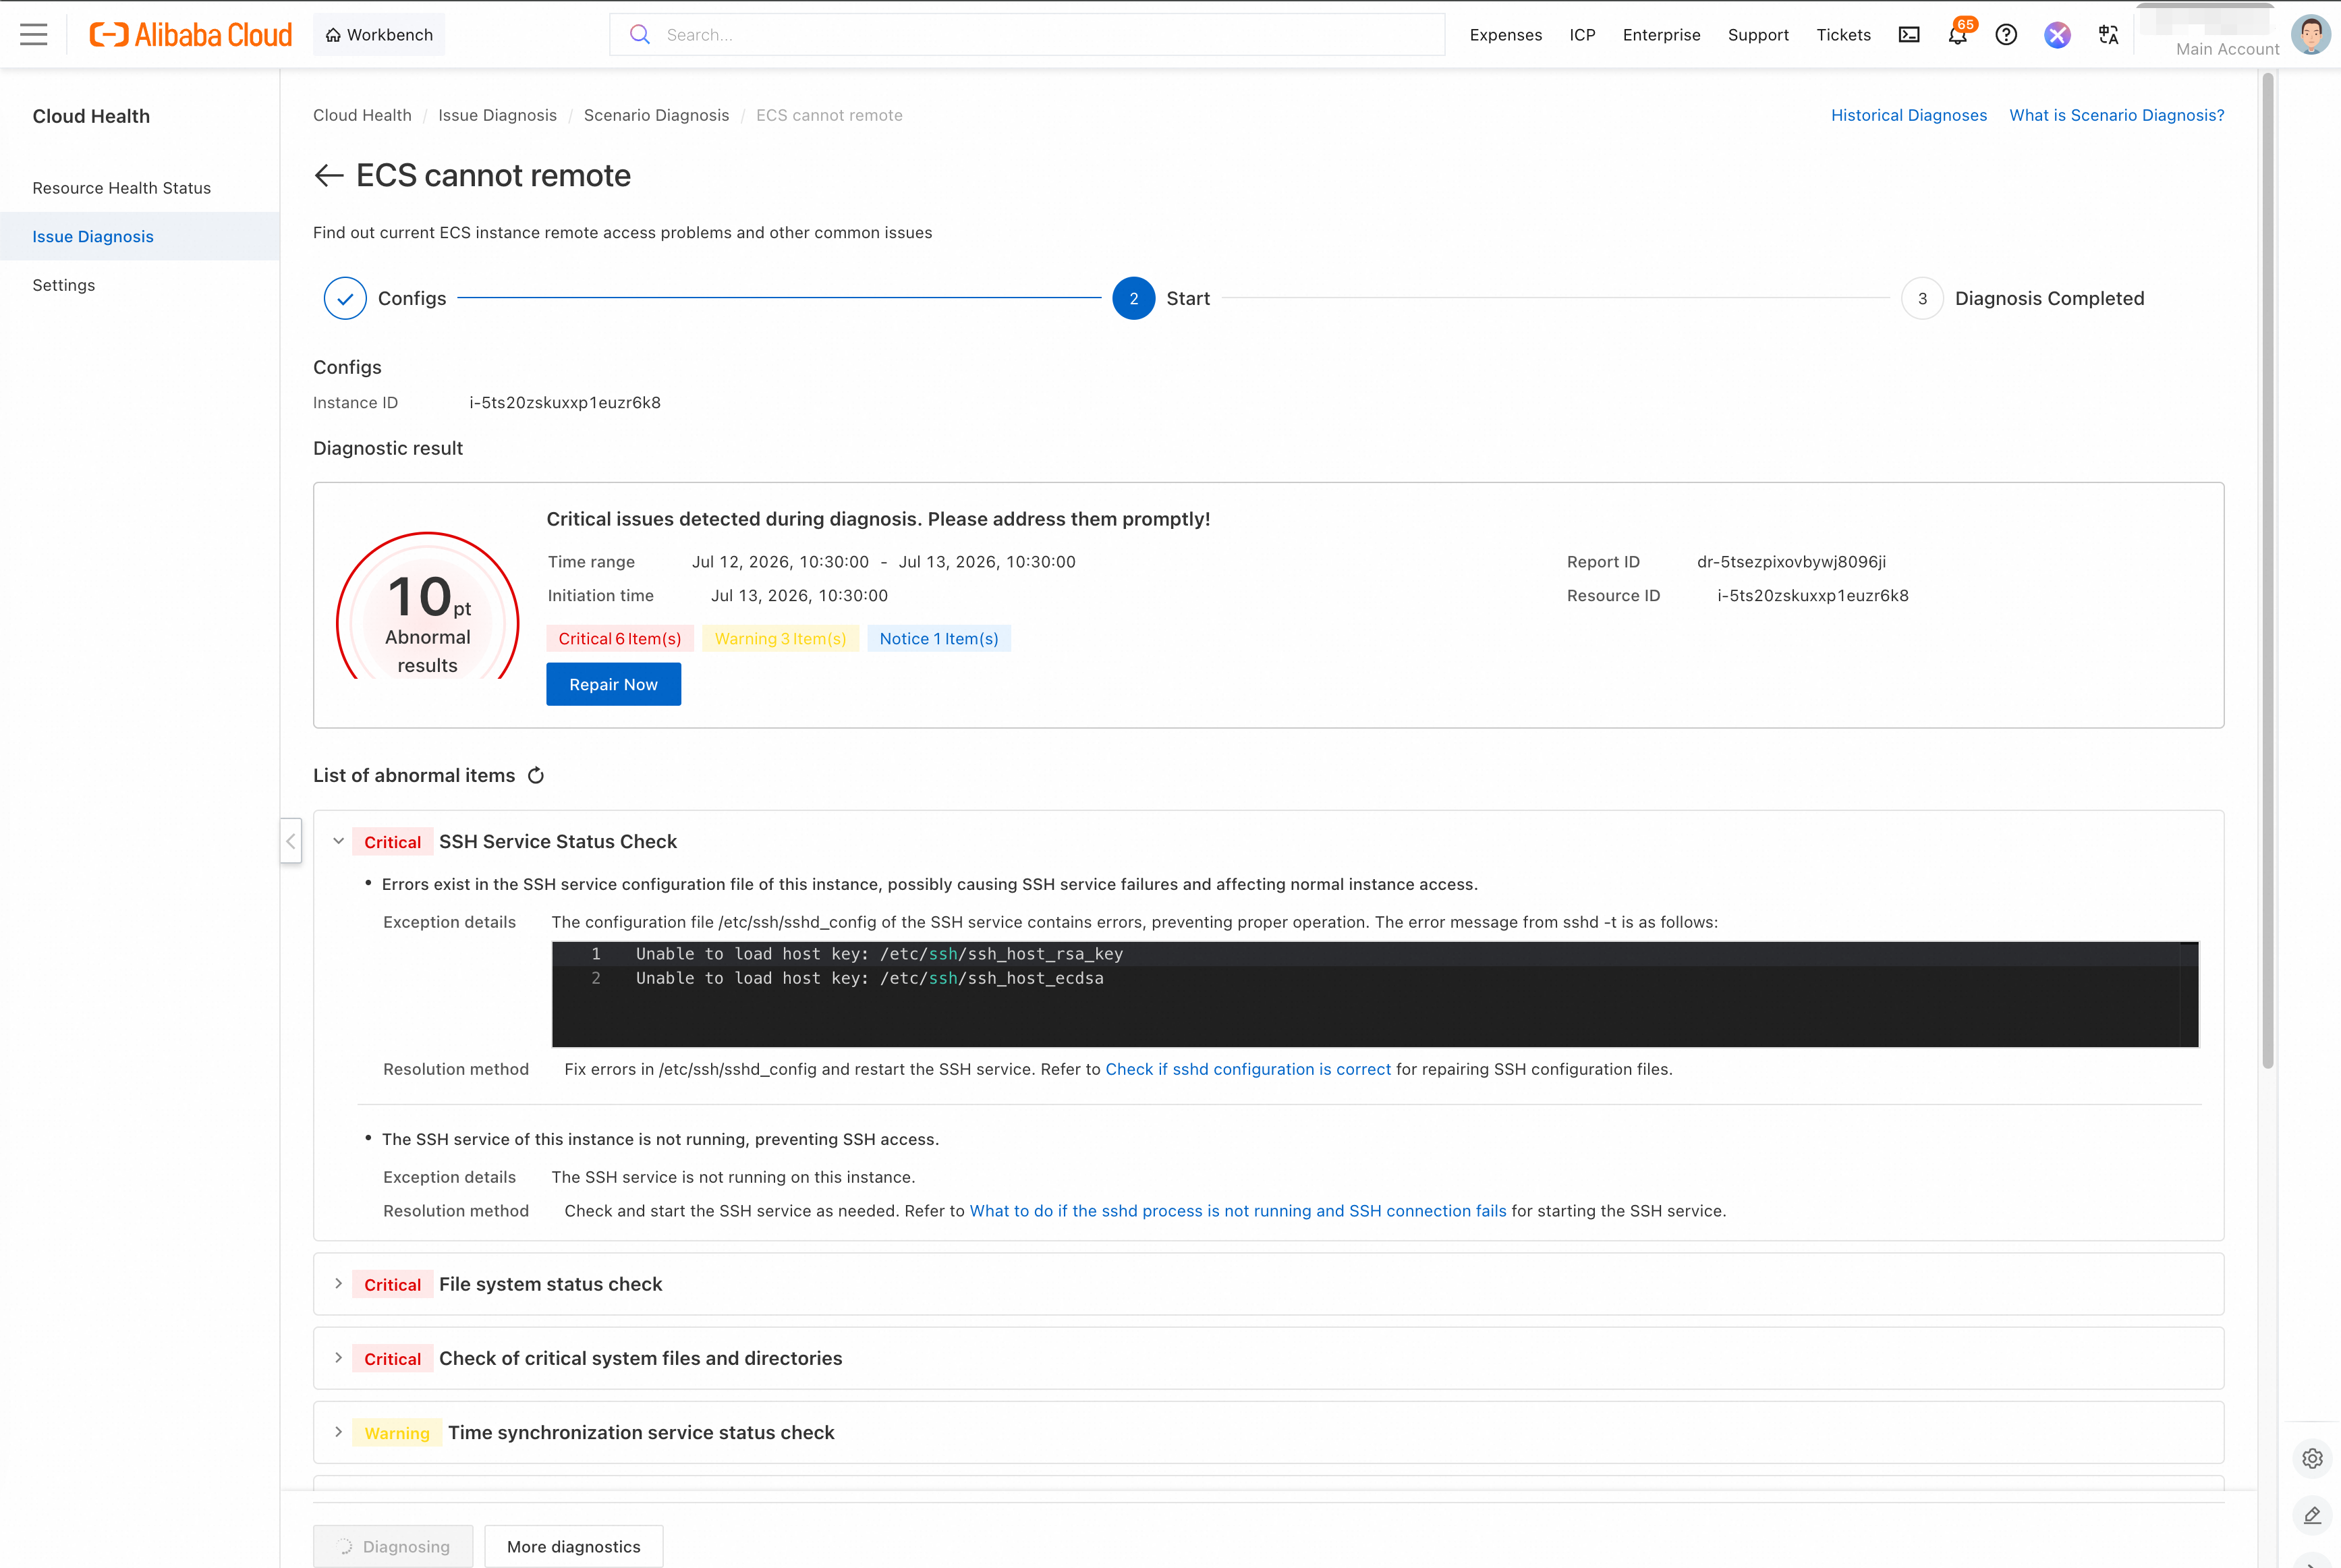Select step 2 Start circle
This screenshot has width=2341, height=1568.
1133,298
